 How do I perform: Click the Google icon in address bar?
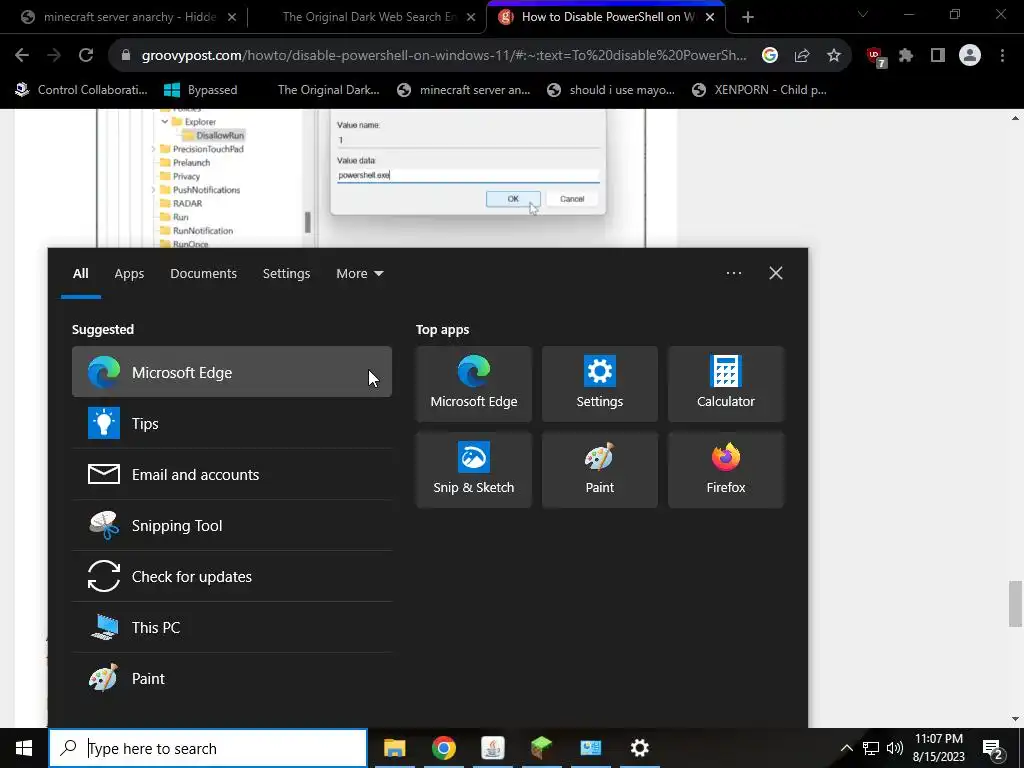point(770,56)
